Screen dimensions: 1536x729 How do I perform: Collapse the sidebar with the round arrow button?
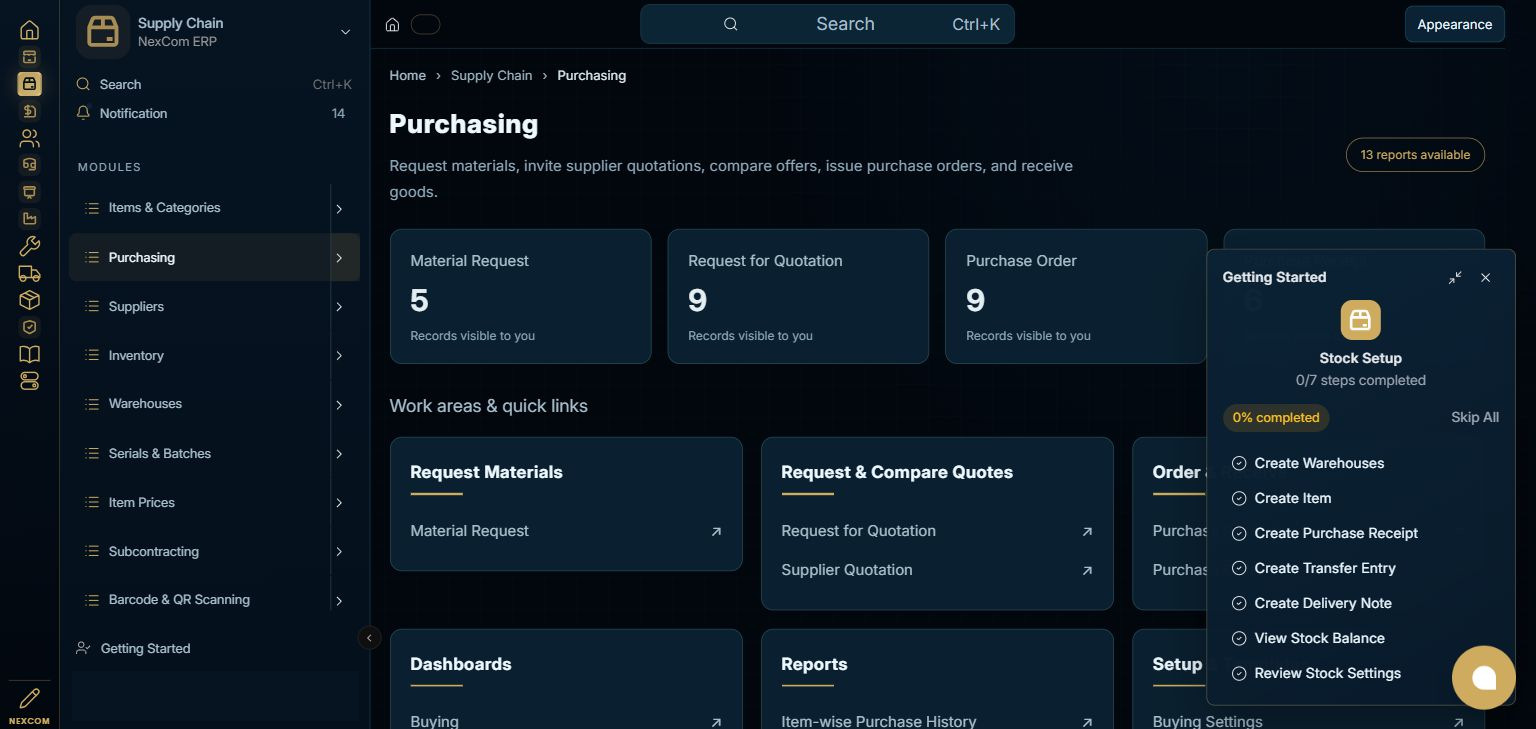tap(369, 637)
